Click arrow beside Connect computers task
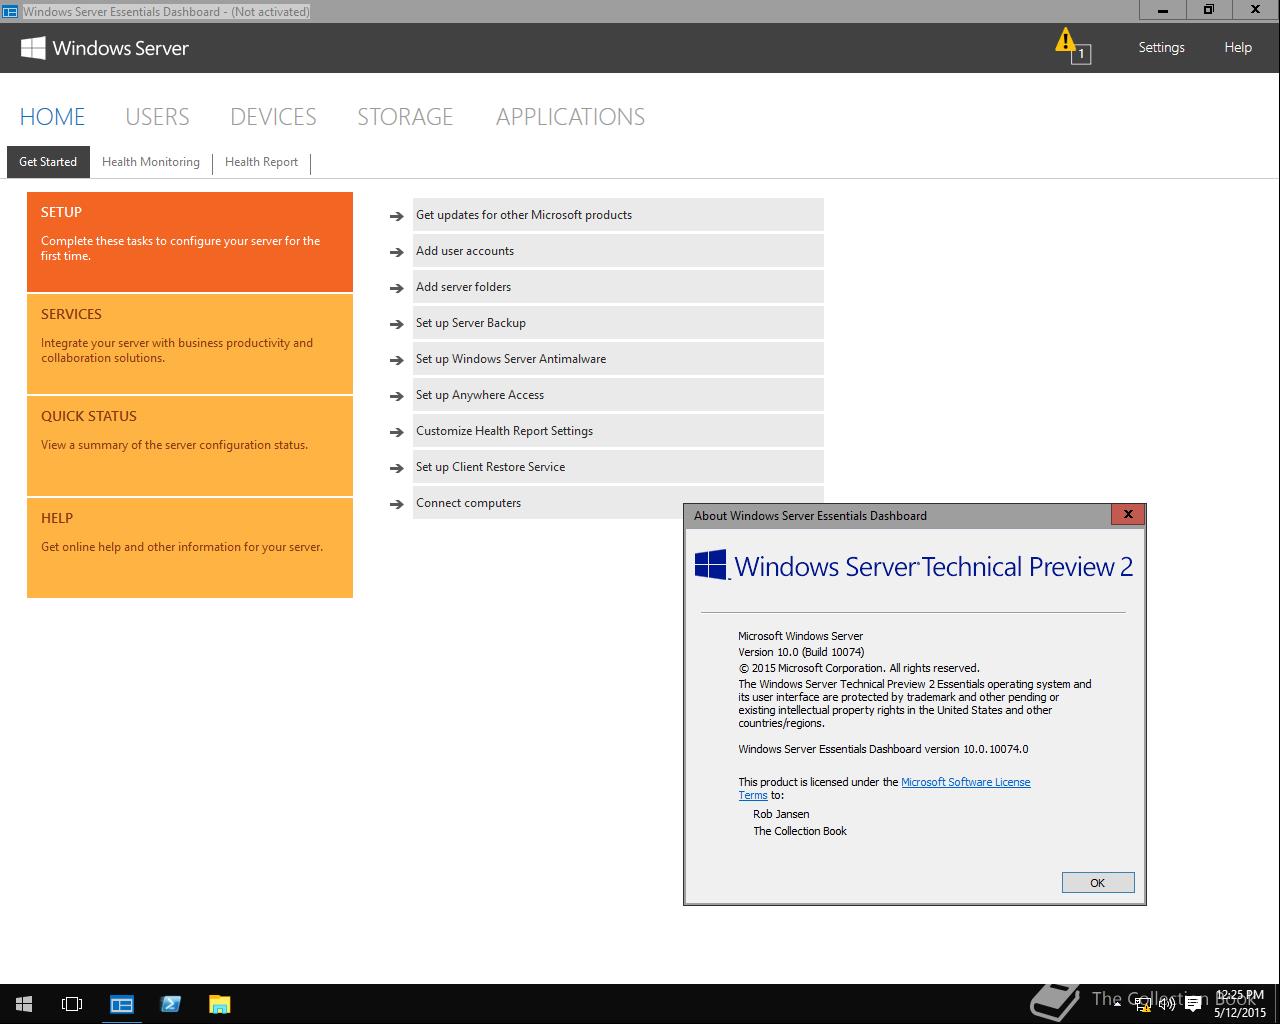The height and width of the screenshot is (1024, 1280). [397, 504]
